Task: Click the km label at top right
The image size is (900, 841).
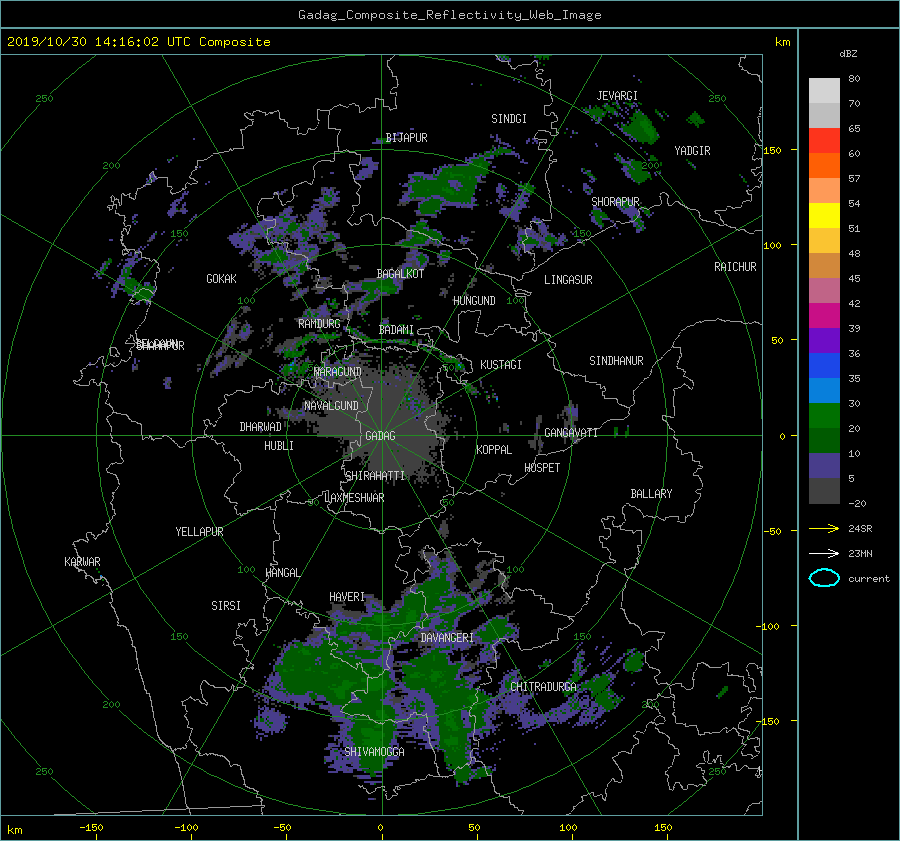Action: pos(782,42)
